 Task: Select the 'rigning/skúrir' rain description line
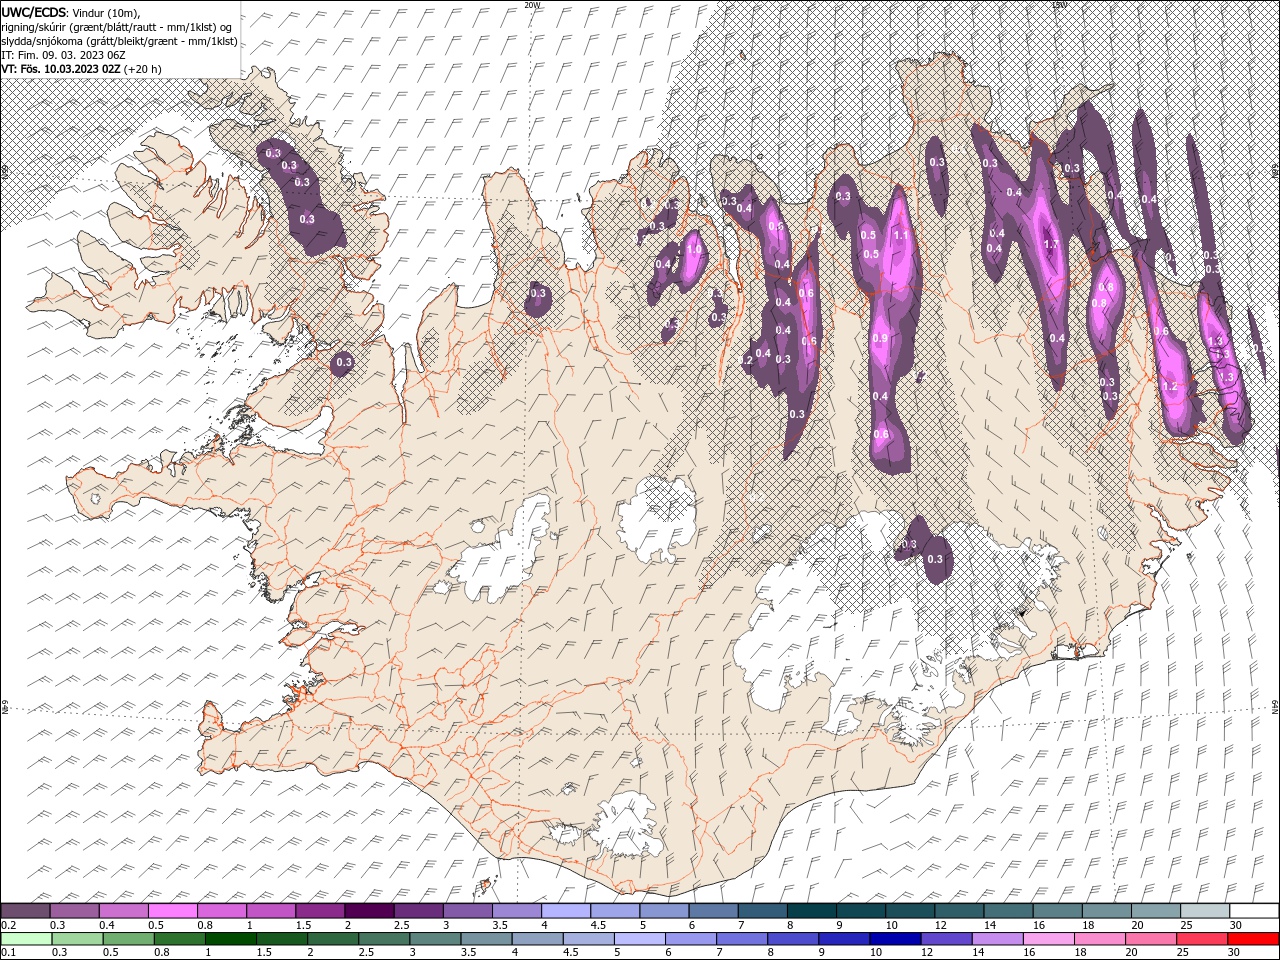pyautogui.click(x=117, y=26)
